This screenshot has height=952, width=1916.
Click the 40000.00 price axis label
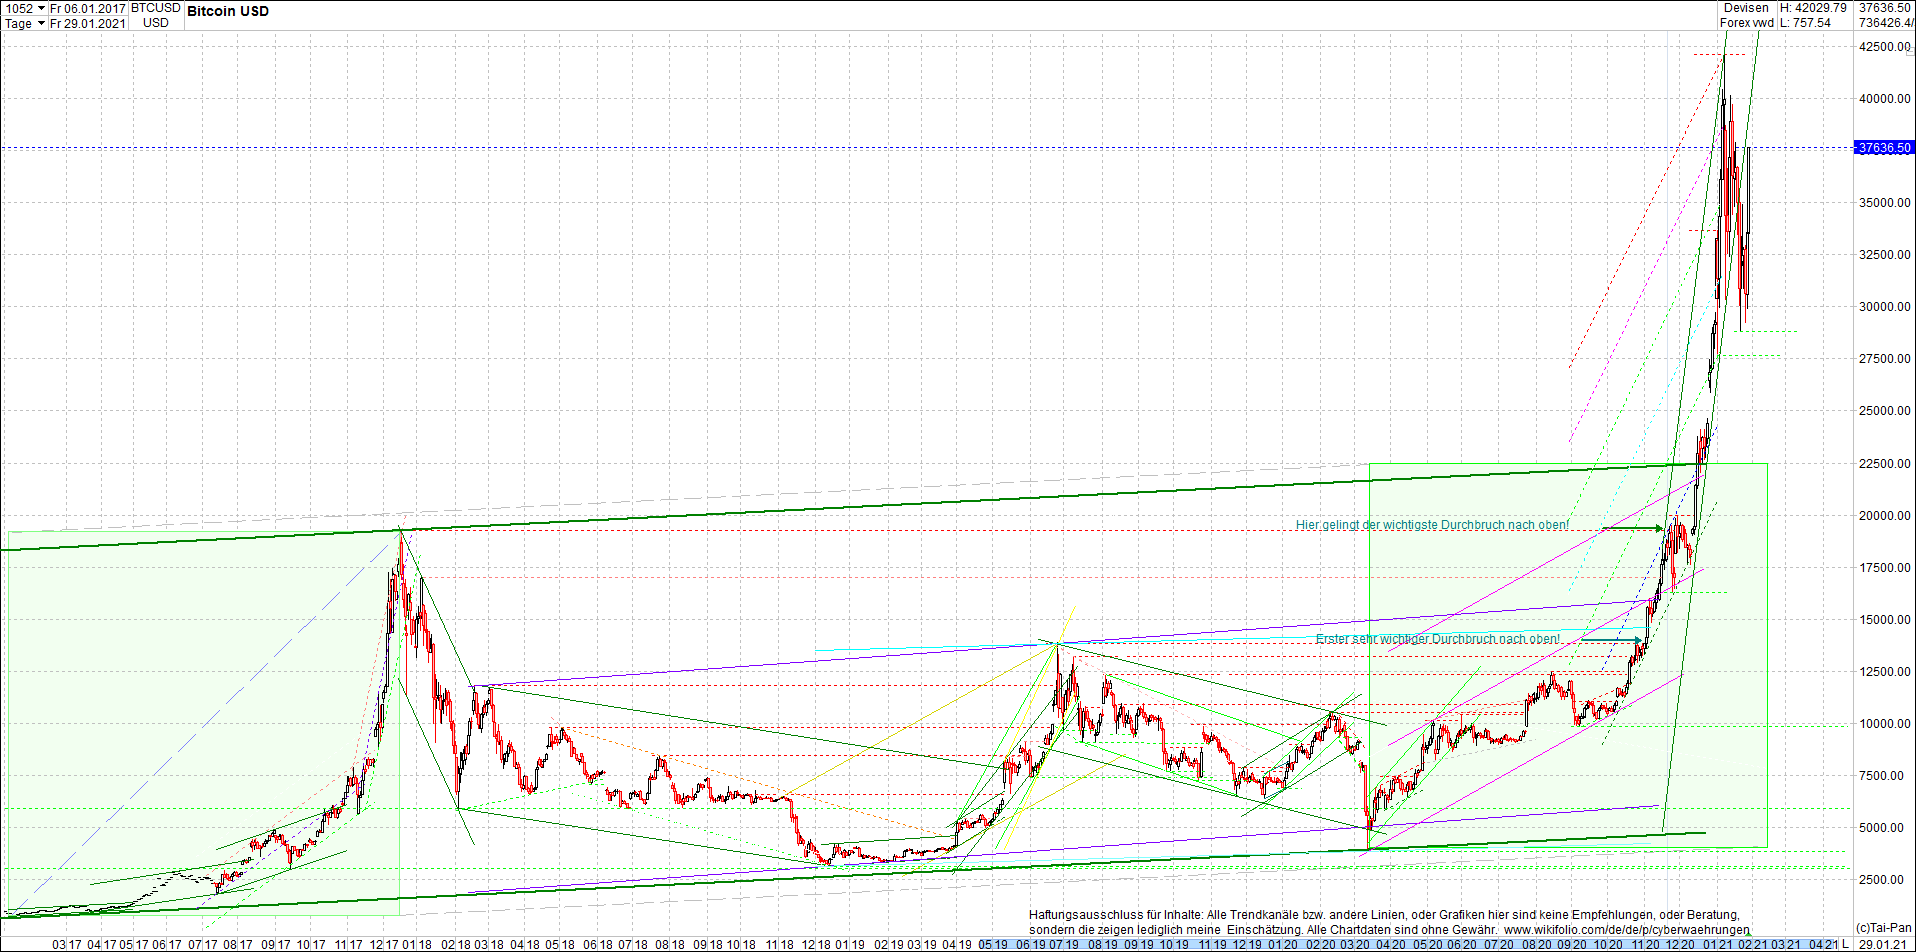tap(1885, 99)
